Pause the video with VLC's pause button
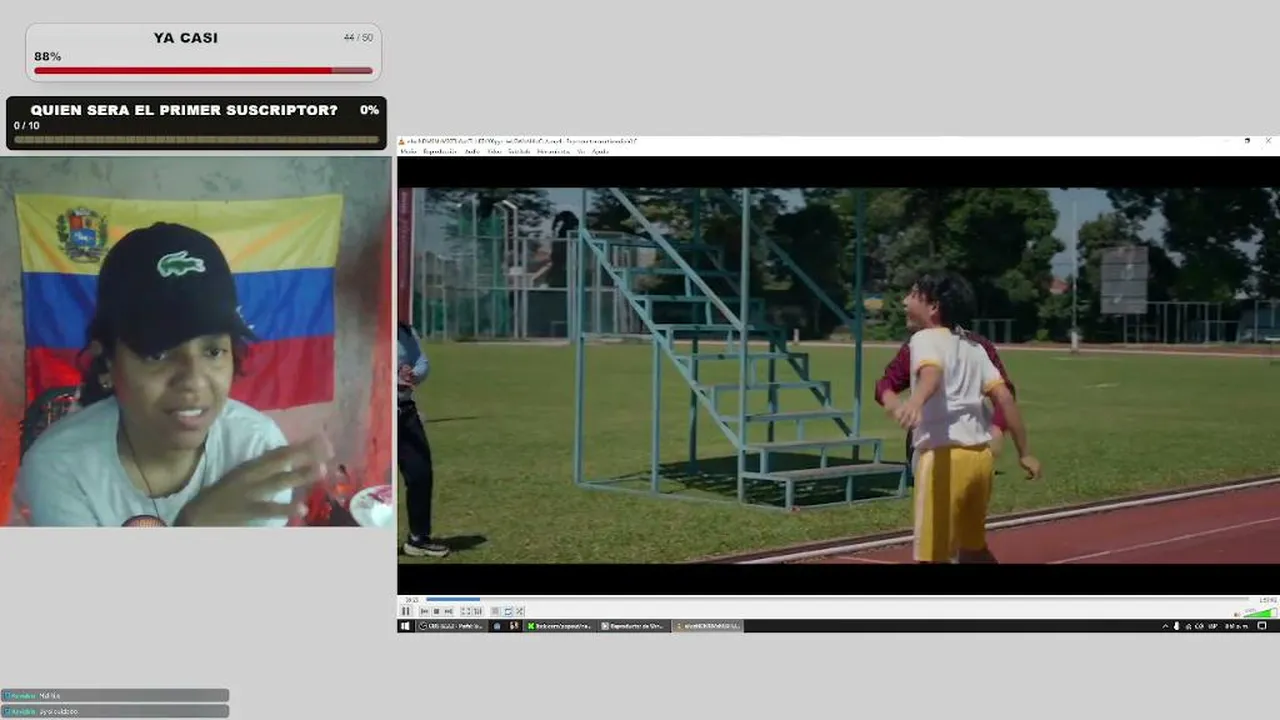This screenshot has height=720, width=1280. (406, 611)
